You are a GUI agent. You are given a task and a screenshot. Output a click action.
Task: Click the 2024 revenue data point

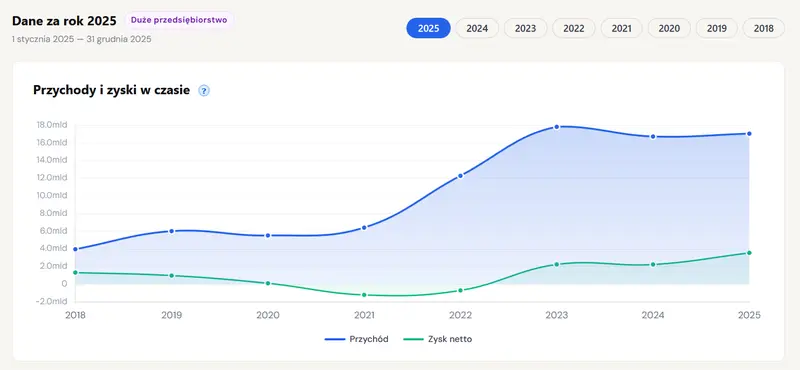pos(653,137)
